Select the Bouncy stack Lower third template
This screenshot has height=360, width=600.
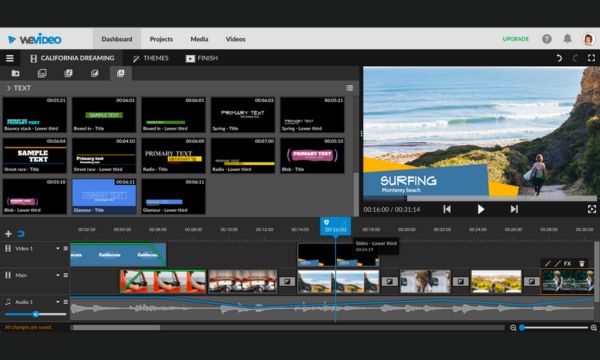click(x=34, y=114)
